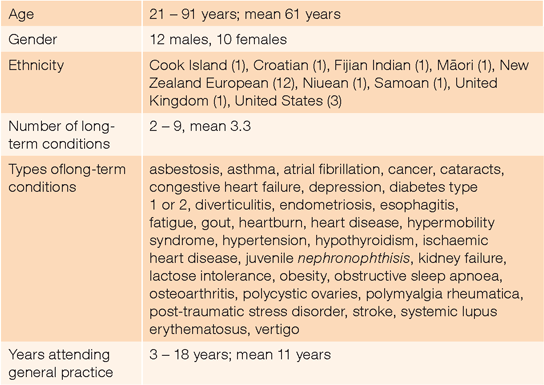The image size is (544, 385).
Task: Select the Years attending general practice label
Action: tap(61, 363)
